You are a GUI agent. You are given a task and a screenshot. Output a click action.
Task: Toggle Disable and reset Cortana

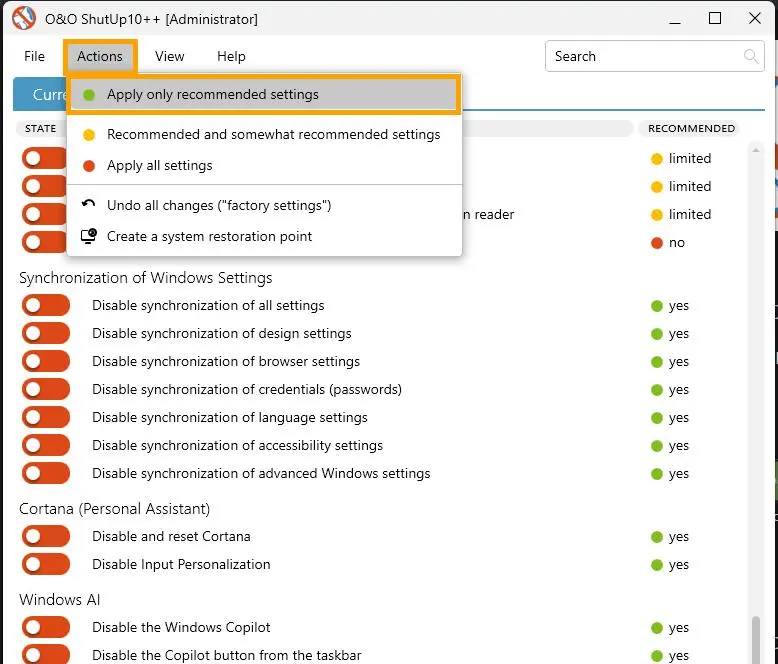pos(46,536)
